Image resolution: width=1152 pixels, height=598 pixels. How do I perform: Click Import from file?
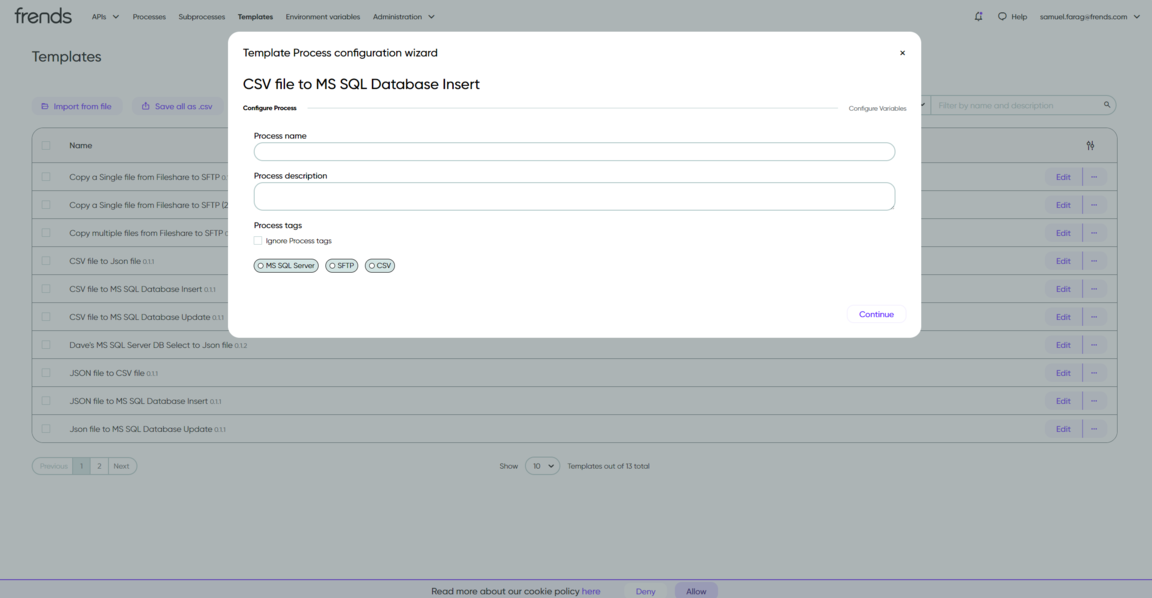tap(76, 107)
